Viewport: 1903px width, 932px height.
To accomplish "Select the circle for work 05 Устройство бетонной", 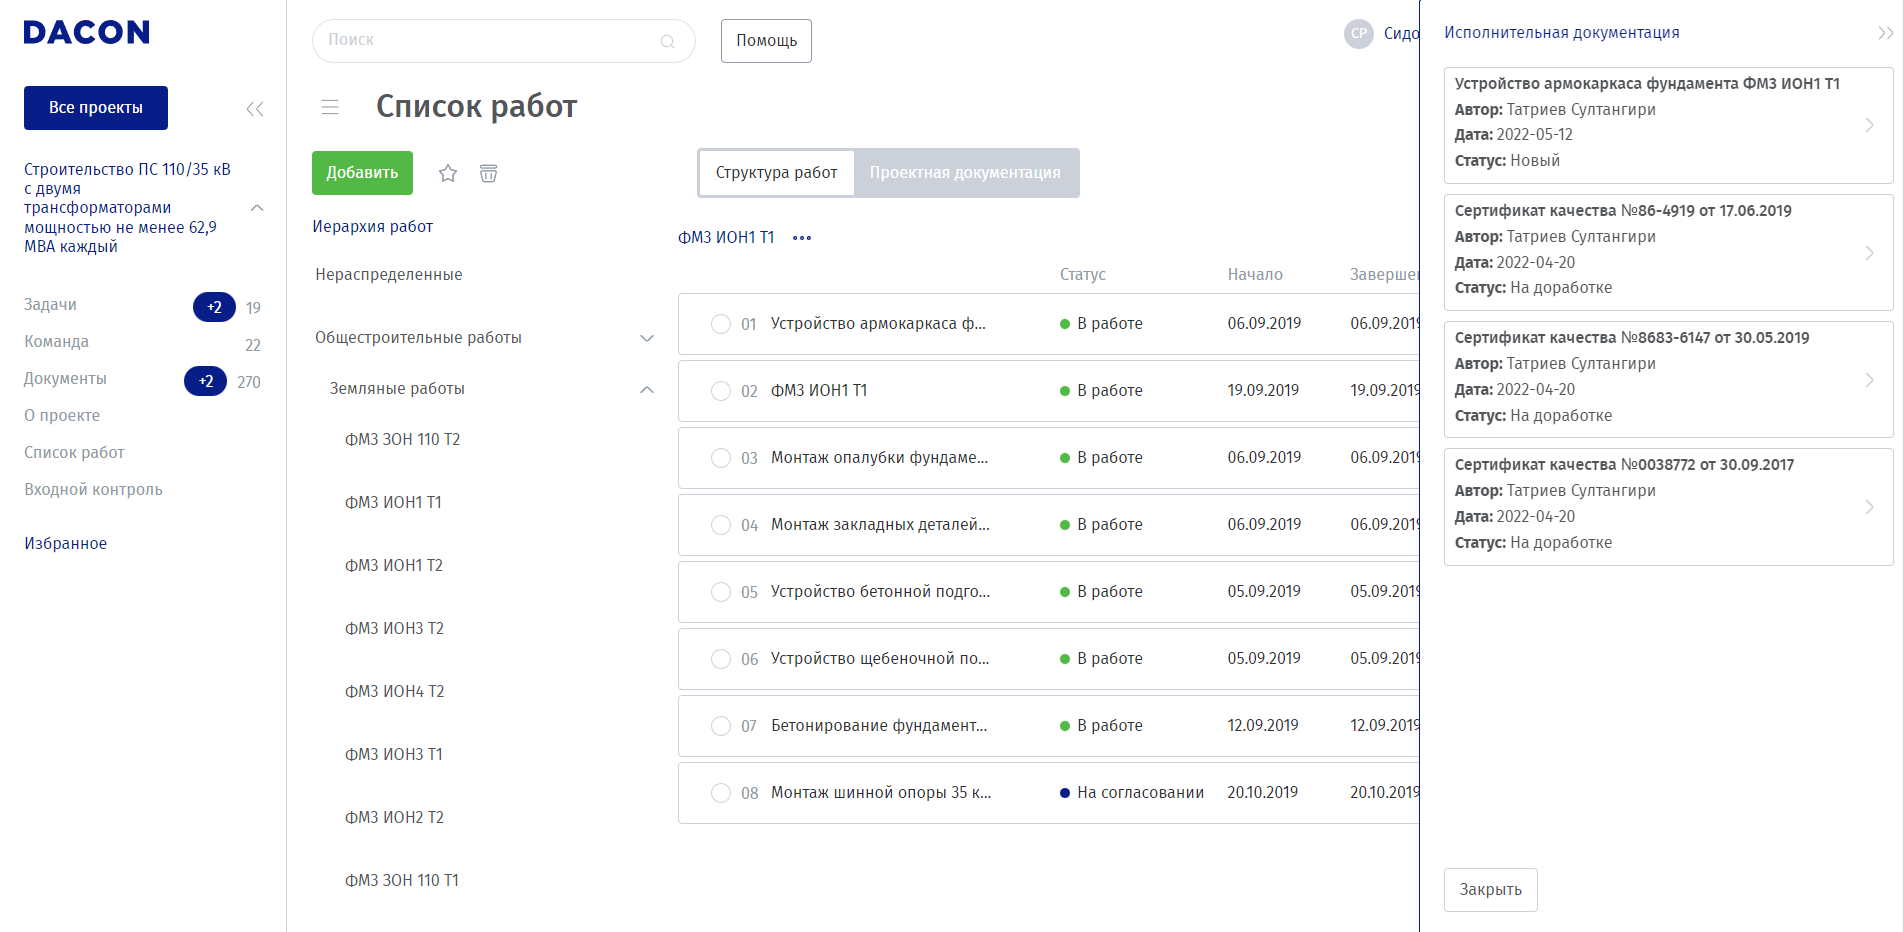I will point(720,592).
